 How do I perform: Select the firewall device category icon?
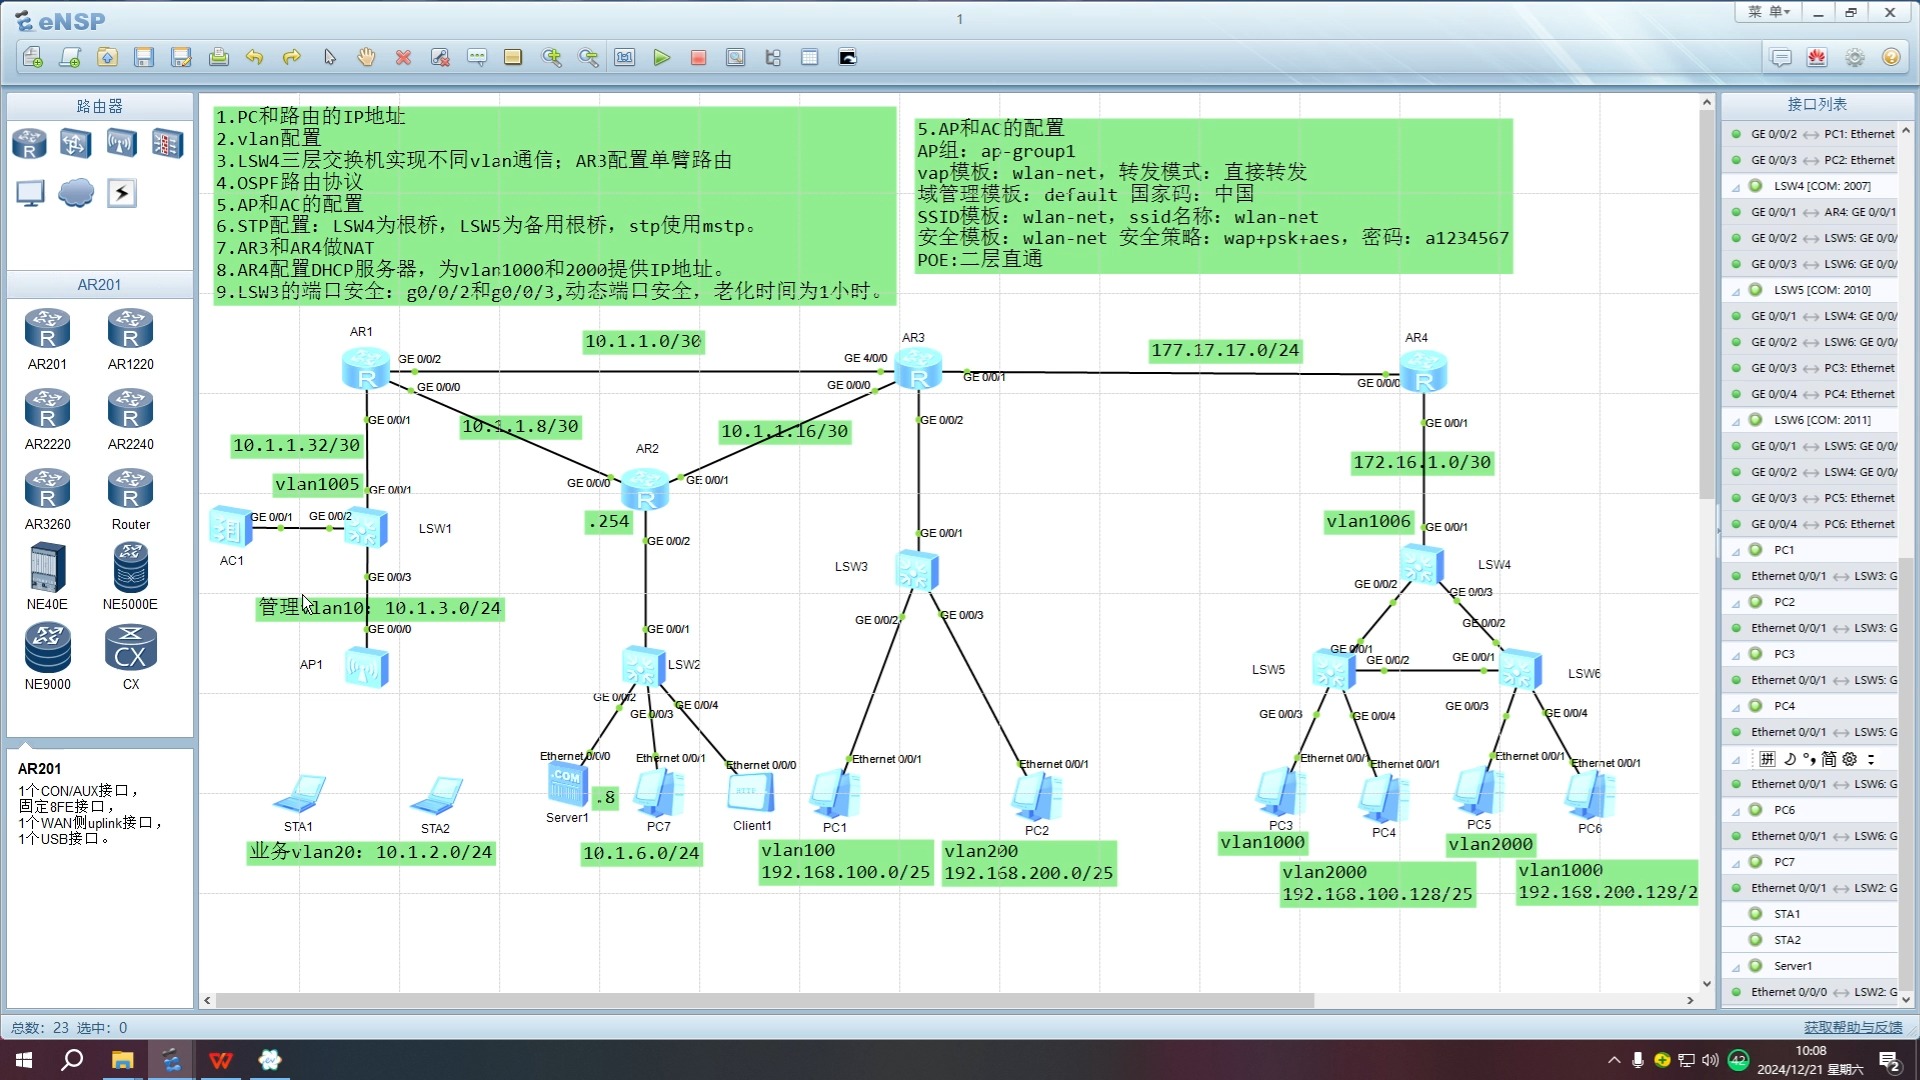pyautogui.click(x=167, y=143)
